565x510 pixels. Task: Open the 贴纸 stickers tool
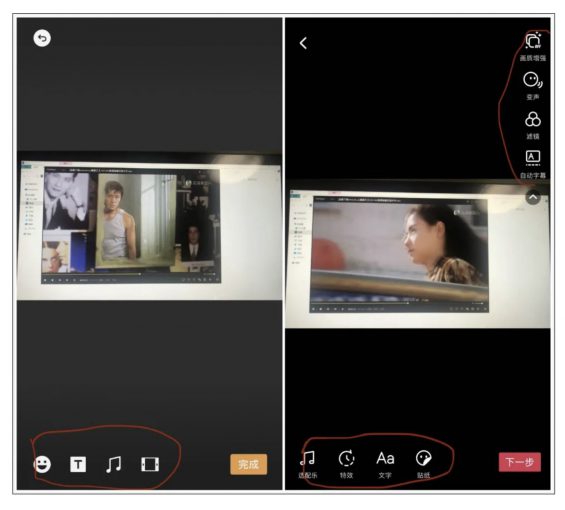[x=423, y=465]
